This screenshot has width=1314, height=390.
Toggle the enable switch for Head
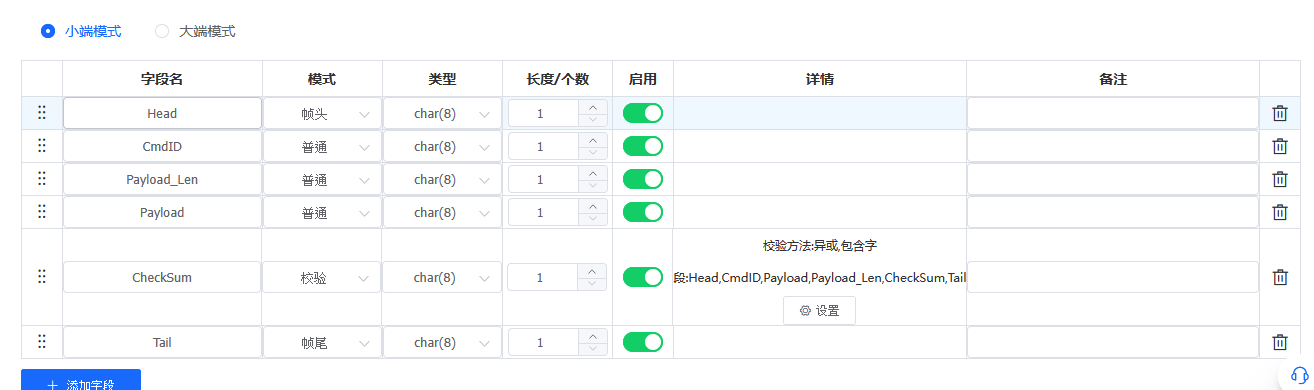[x=643, y=113]
